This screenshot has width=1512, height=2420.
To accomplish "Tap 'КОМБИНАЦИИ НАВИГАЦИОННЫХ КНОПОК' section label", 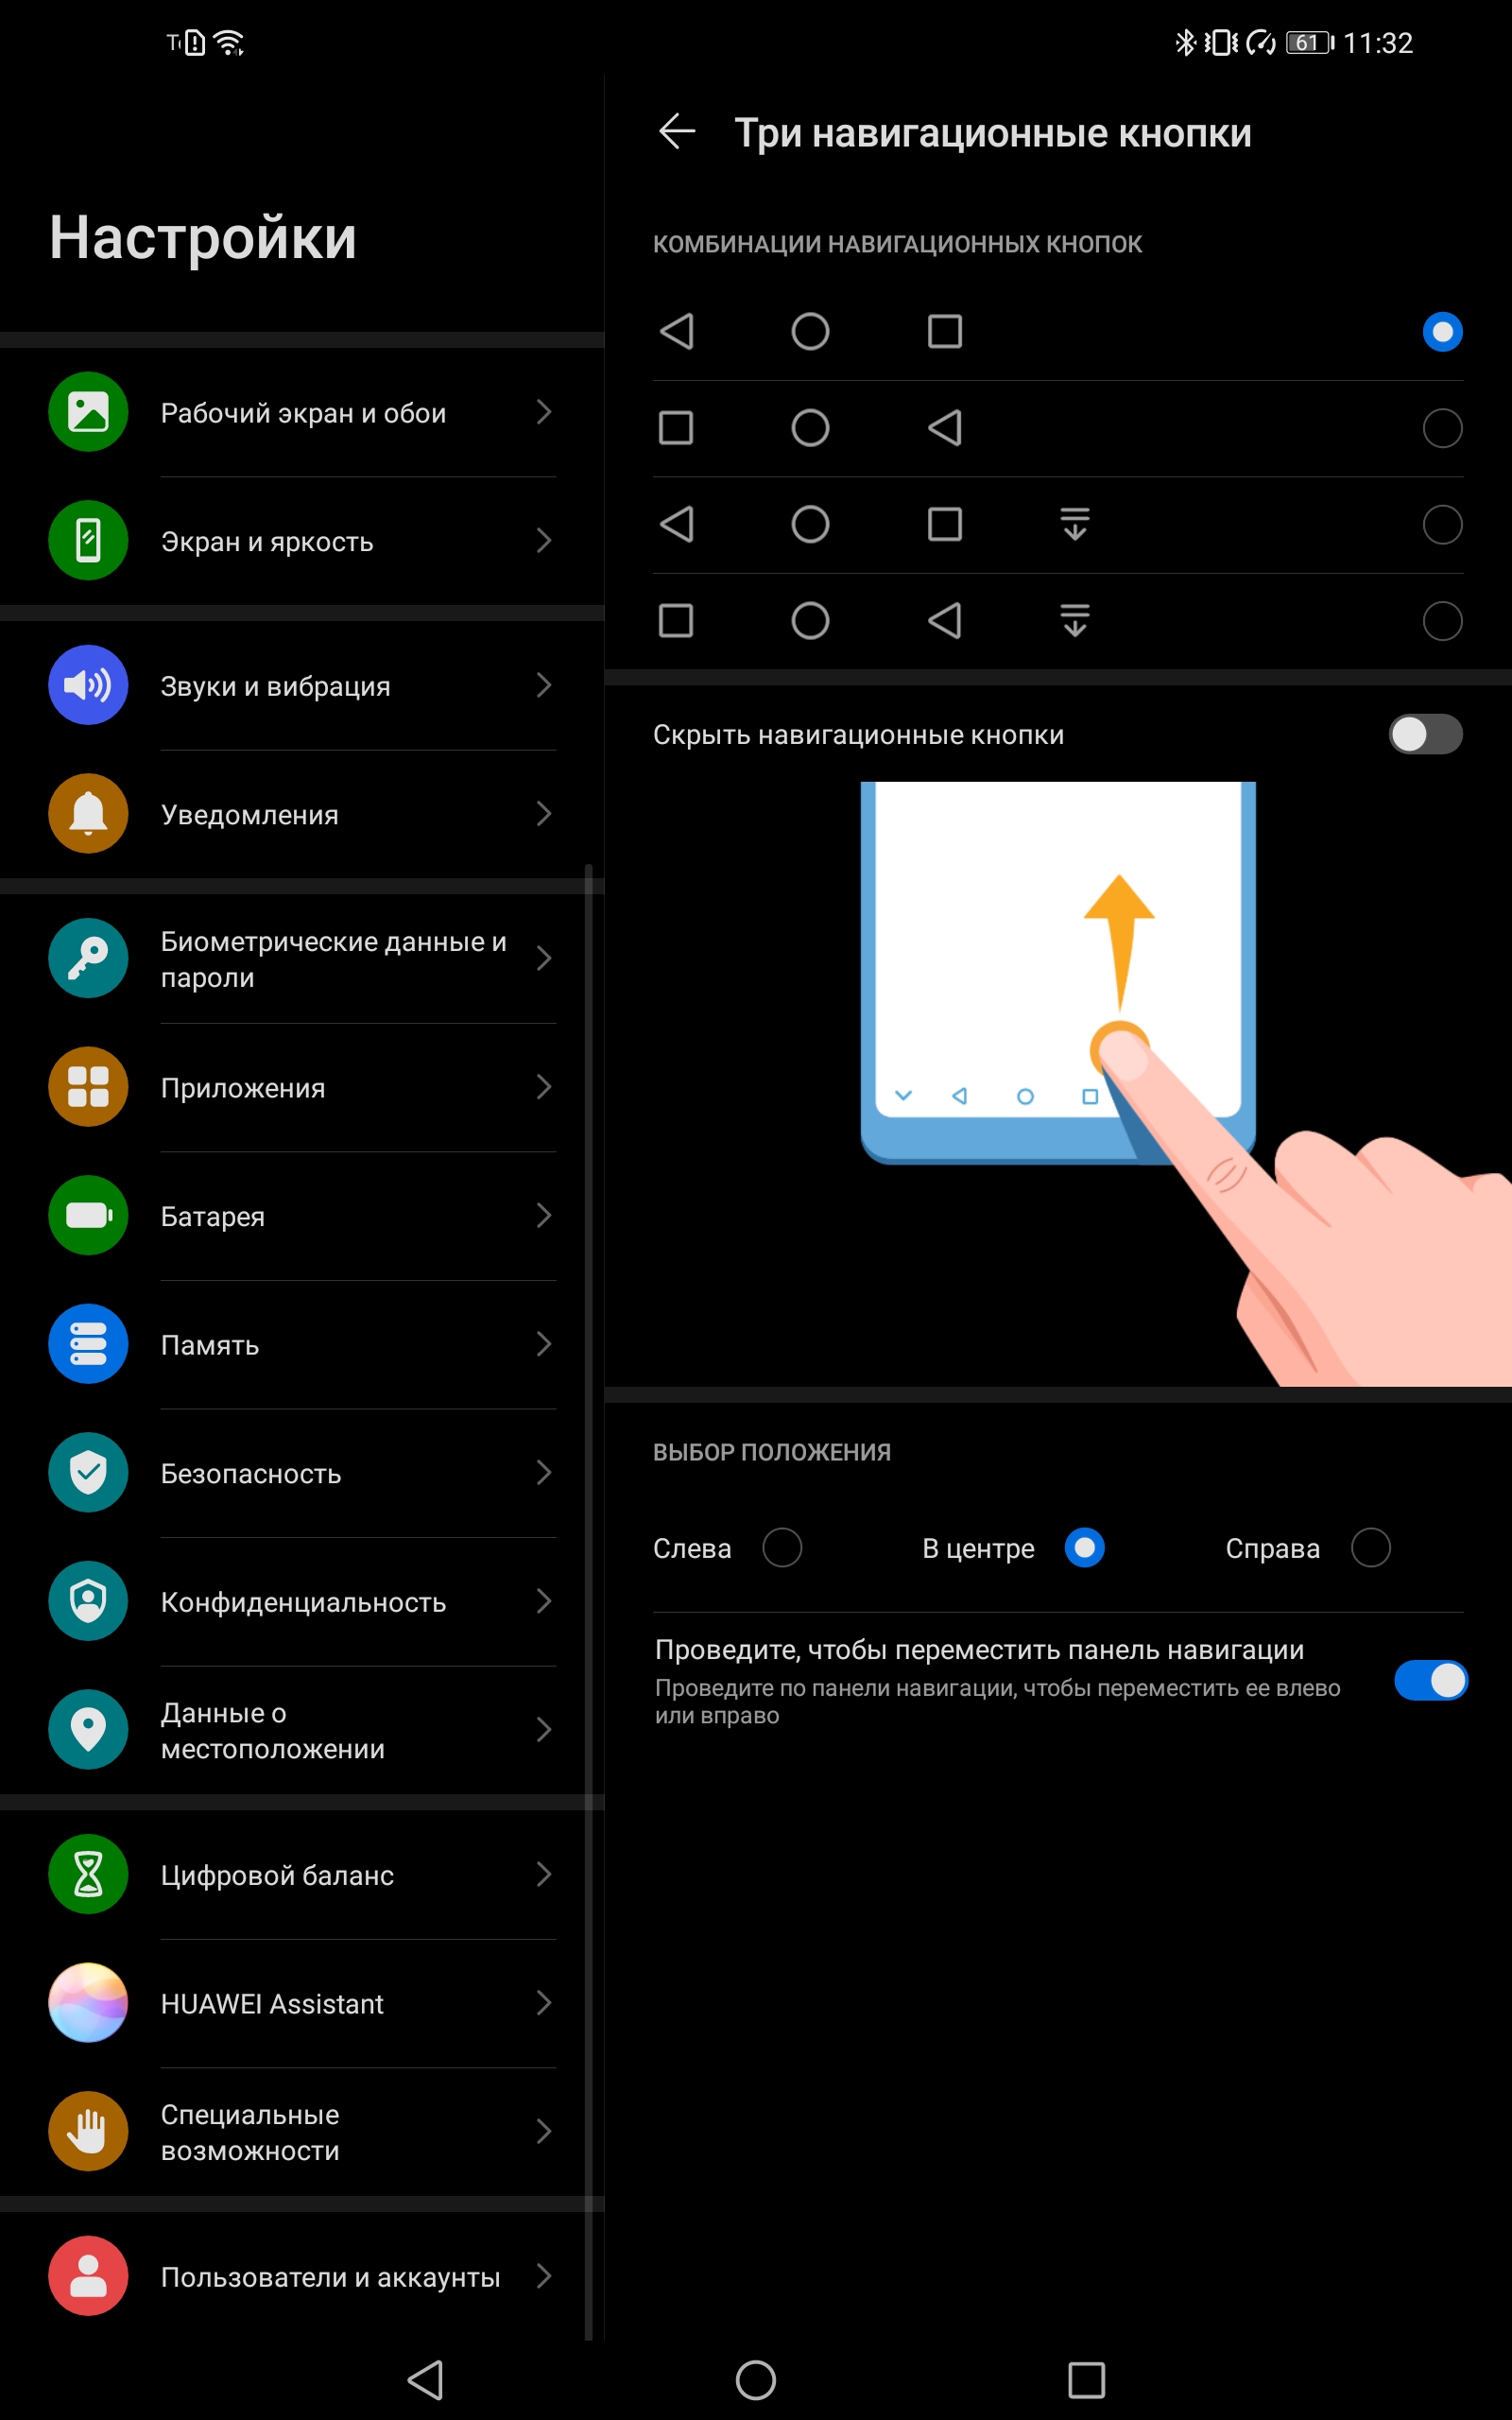I will pos(897,244).
